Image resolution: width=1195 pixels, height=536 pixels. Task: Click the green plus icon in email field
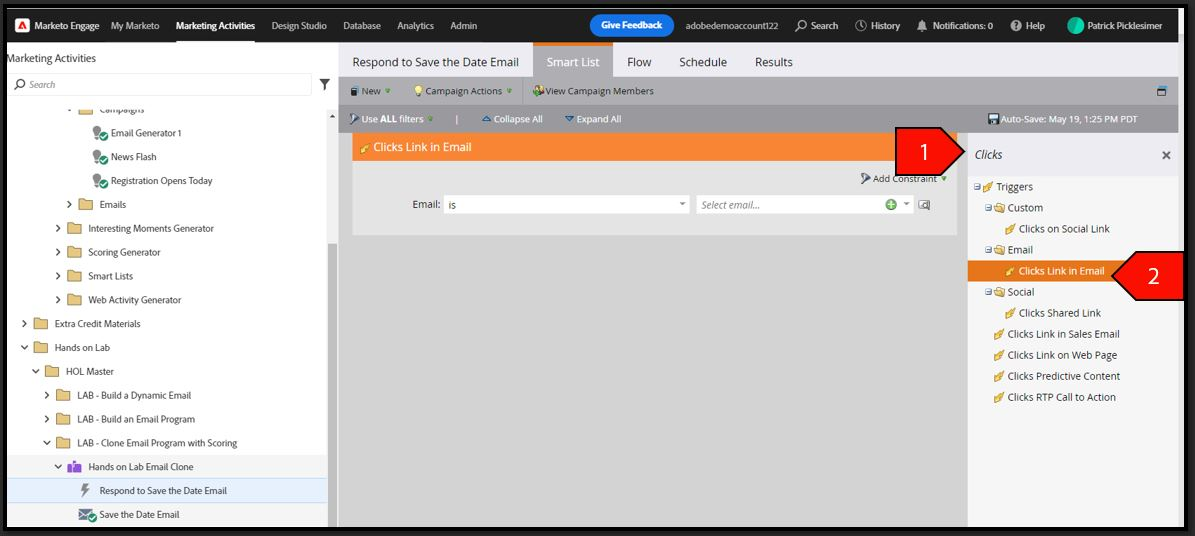pos(891,204)
